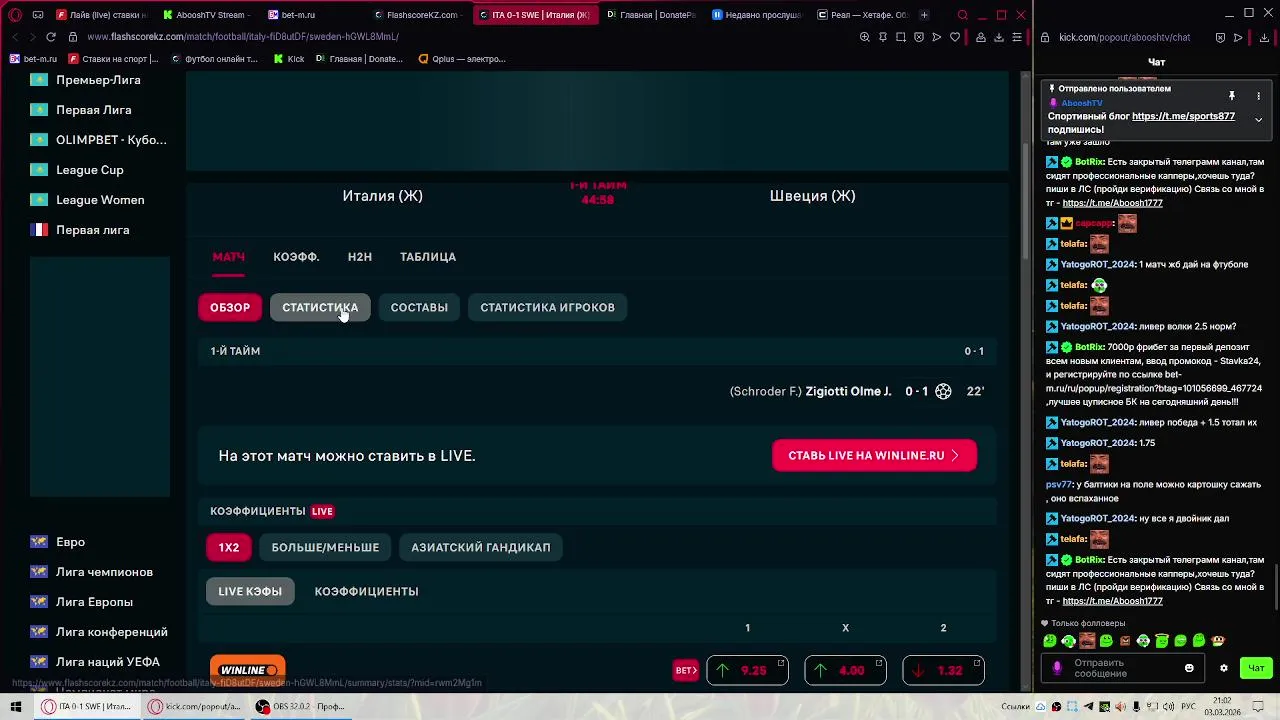Image resolution: width=1280 pixels, height=720 pixels.
Task: Select КОЭФФИЦИЕНТЫ toggle
Action: [367, 591]
